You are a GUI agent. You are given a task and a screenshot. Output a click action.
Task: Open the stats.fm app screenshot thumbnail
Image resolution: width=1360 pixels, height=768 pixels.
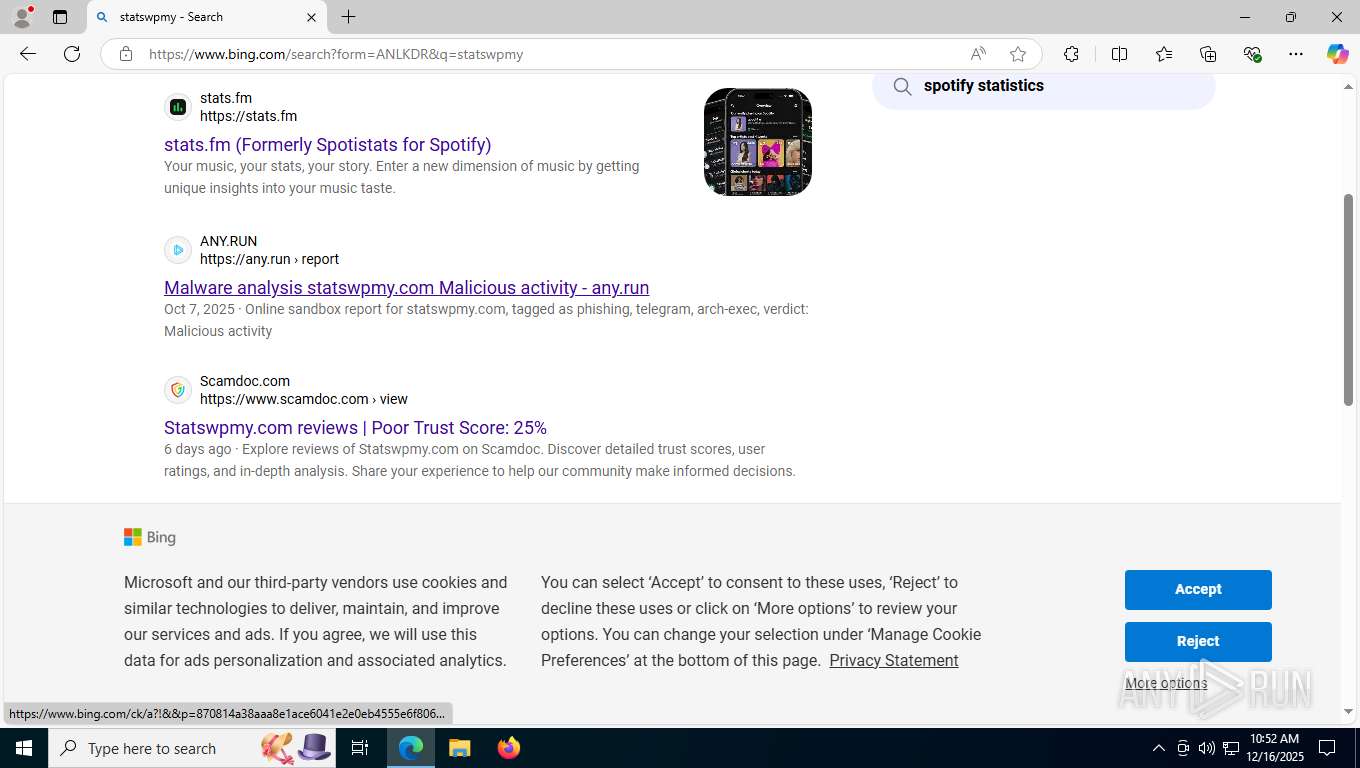click(758, 142)
